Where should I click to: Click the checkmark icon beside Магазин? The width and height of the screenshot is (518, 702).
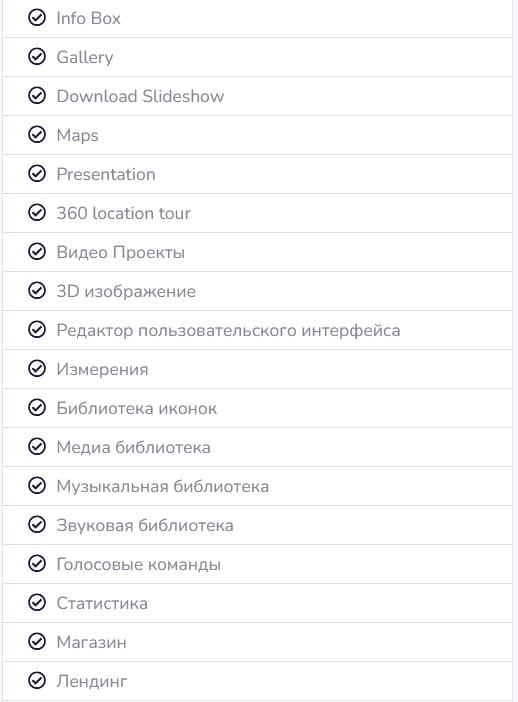pos(37,642)
